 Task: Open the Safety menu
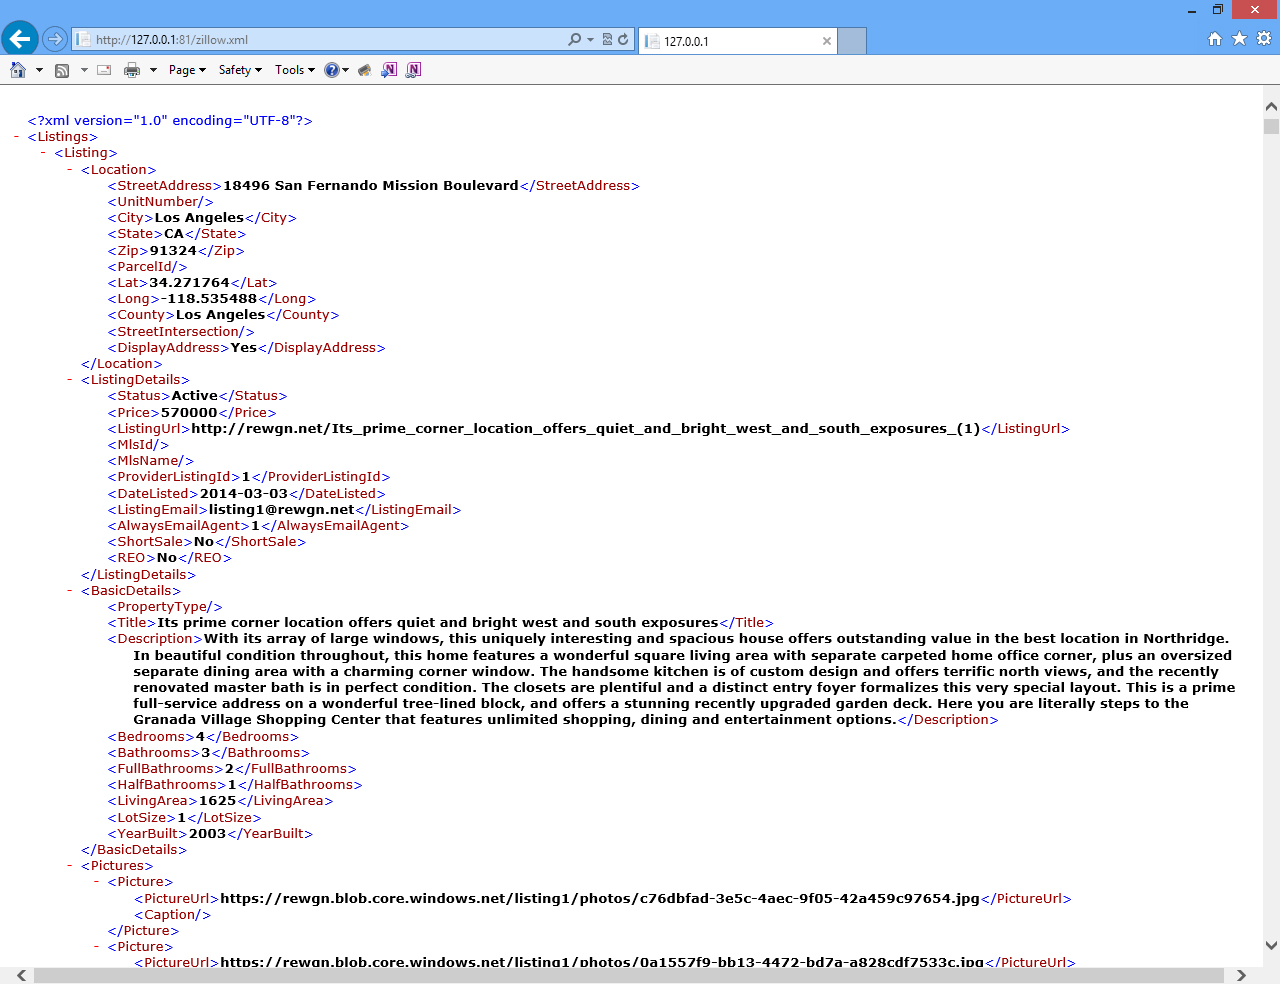[240, 70]
